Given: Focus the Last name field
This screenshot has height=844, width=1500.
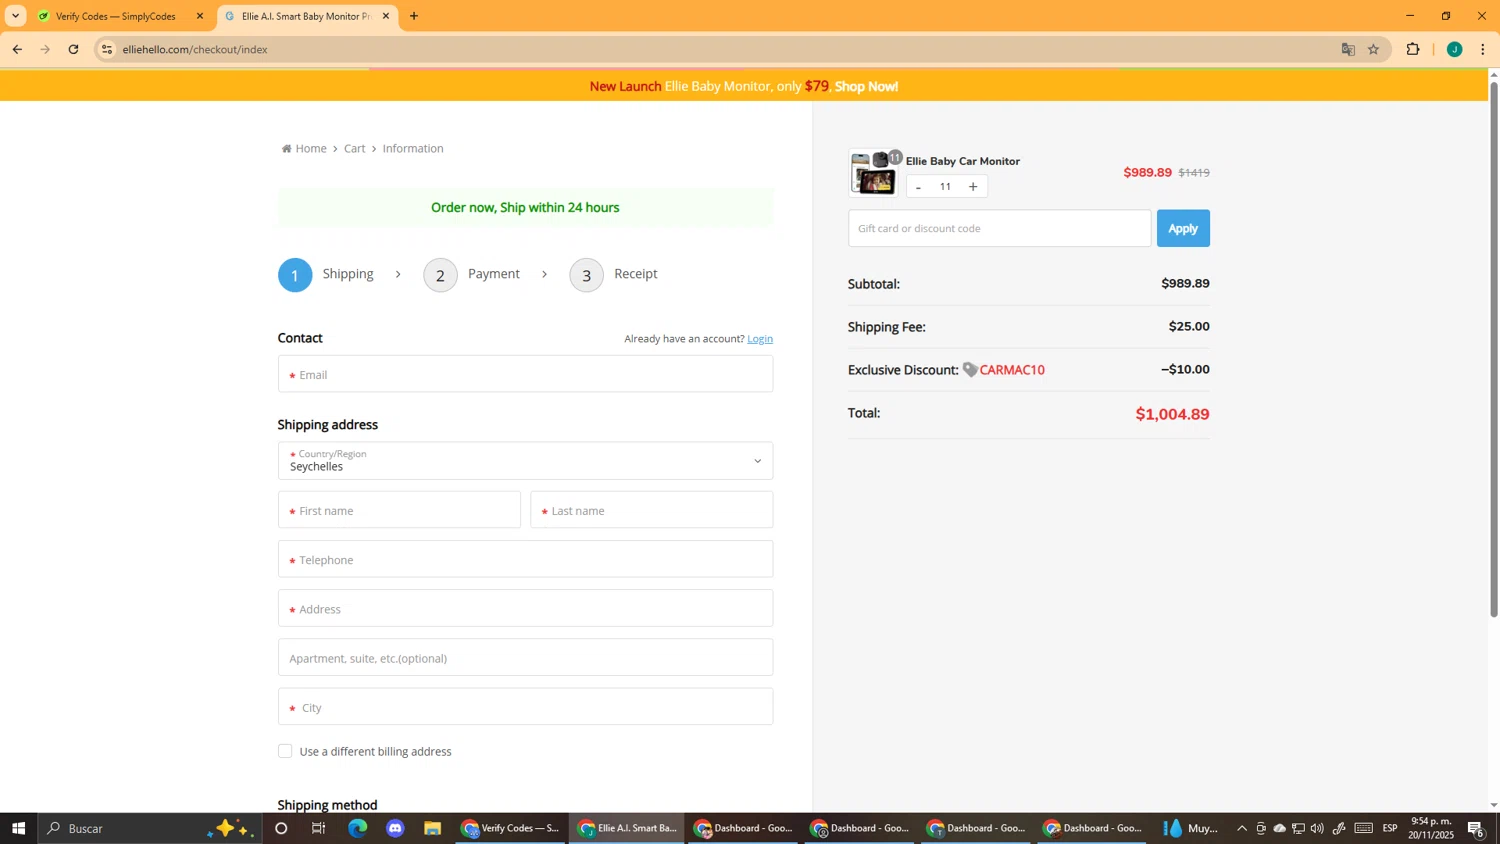Looking at the screenshot, I should click(x=651, y=510).
